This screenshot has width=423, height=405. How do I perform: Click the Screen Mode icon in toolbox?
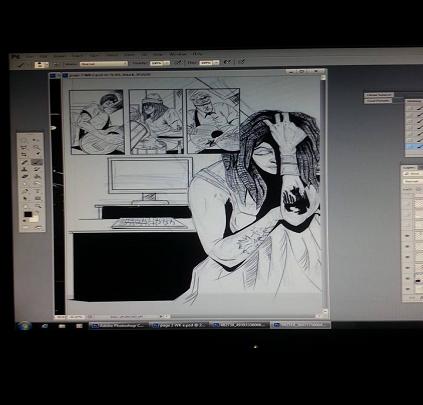(39, 227)
